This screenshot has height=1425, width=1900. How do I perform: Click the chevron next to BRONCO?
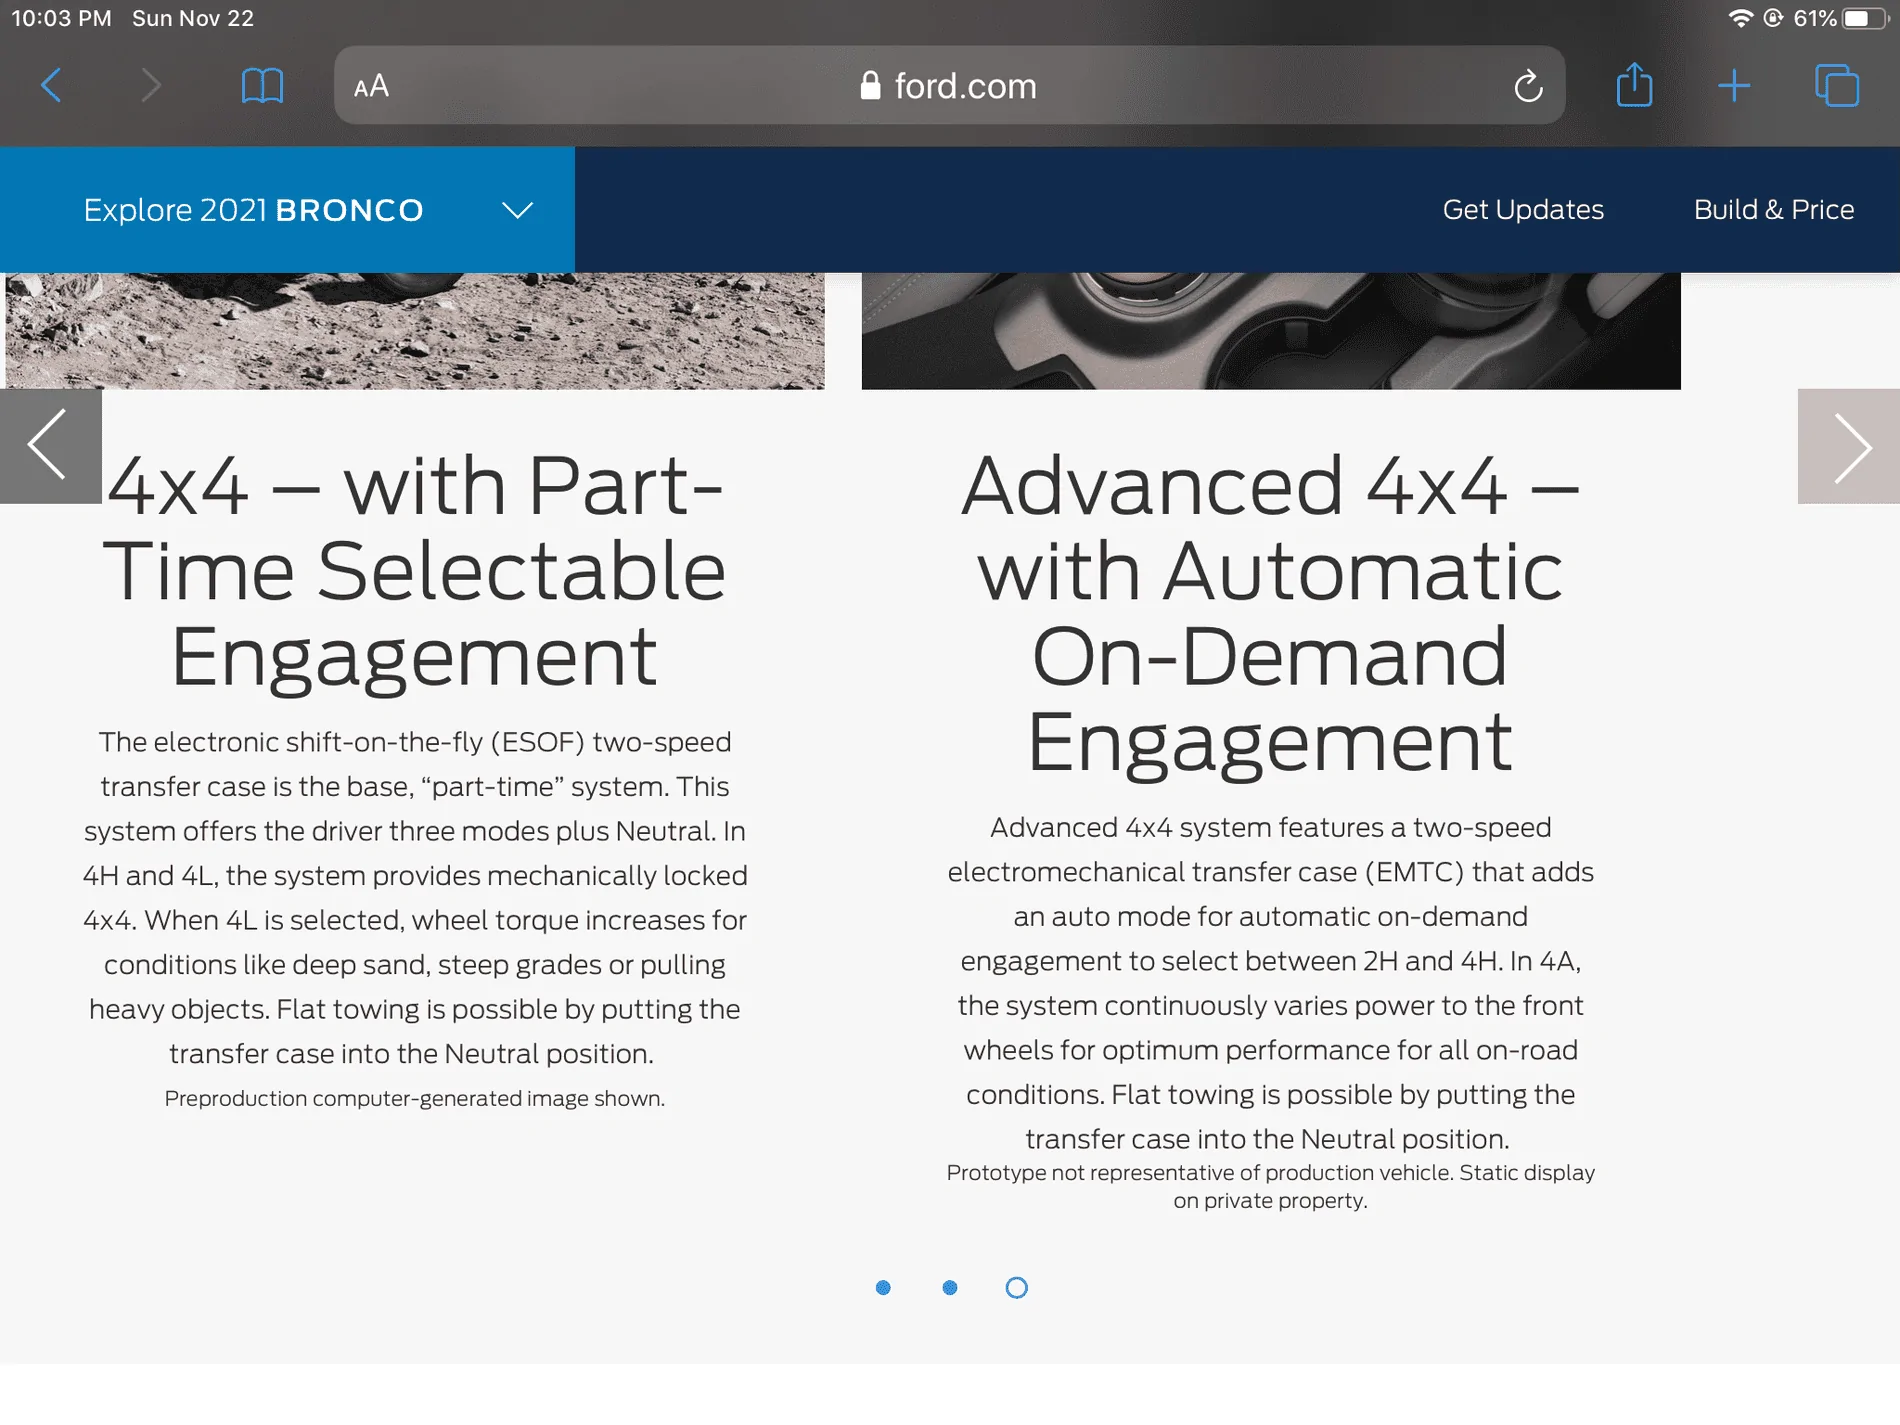[x=517, y=210]
